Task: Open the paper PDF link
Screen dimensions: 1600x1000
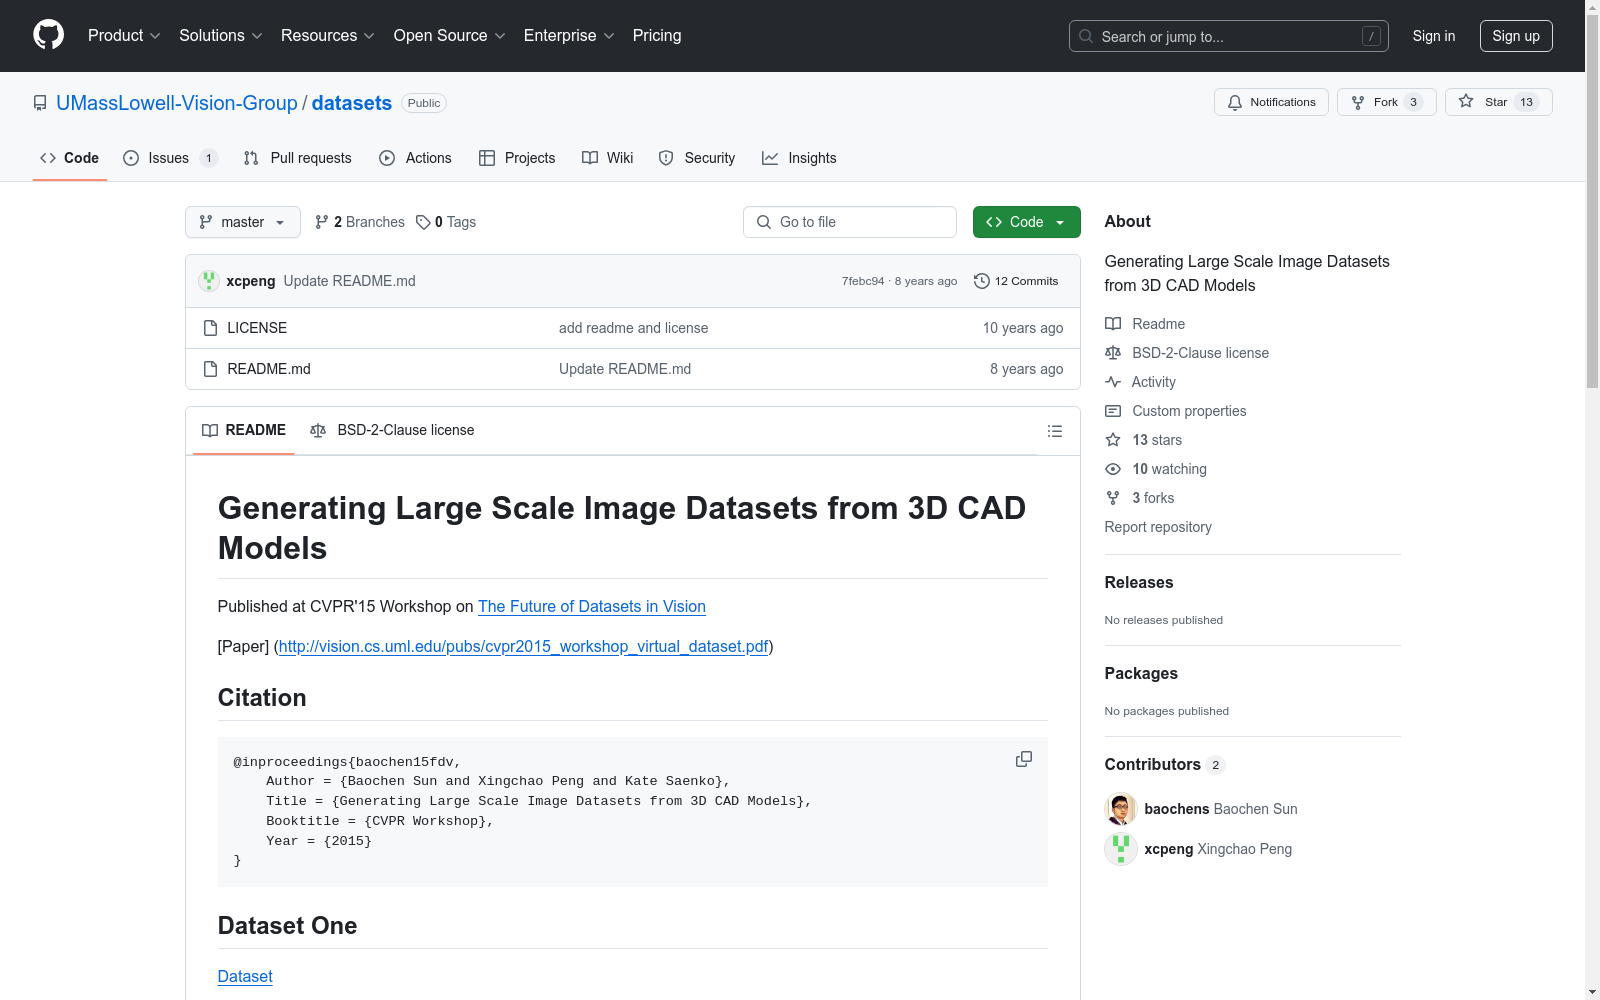Action: tap(523, 646)
